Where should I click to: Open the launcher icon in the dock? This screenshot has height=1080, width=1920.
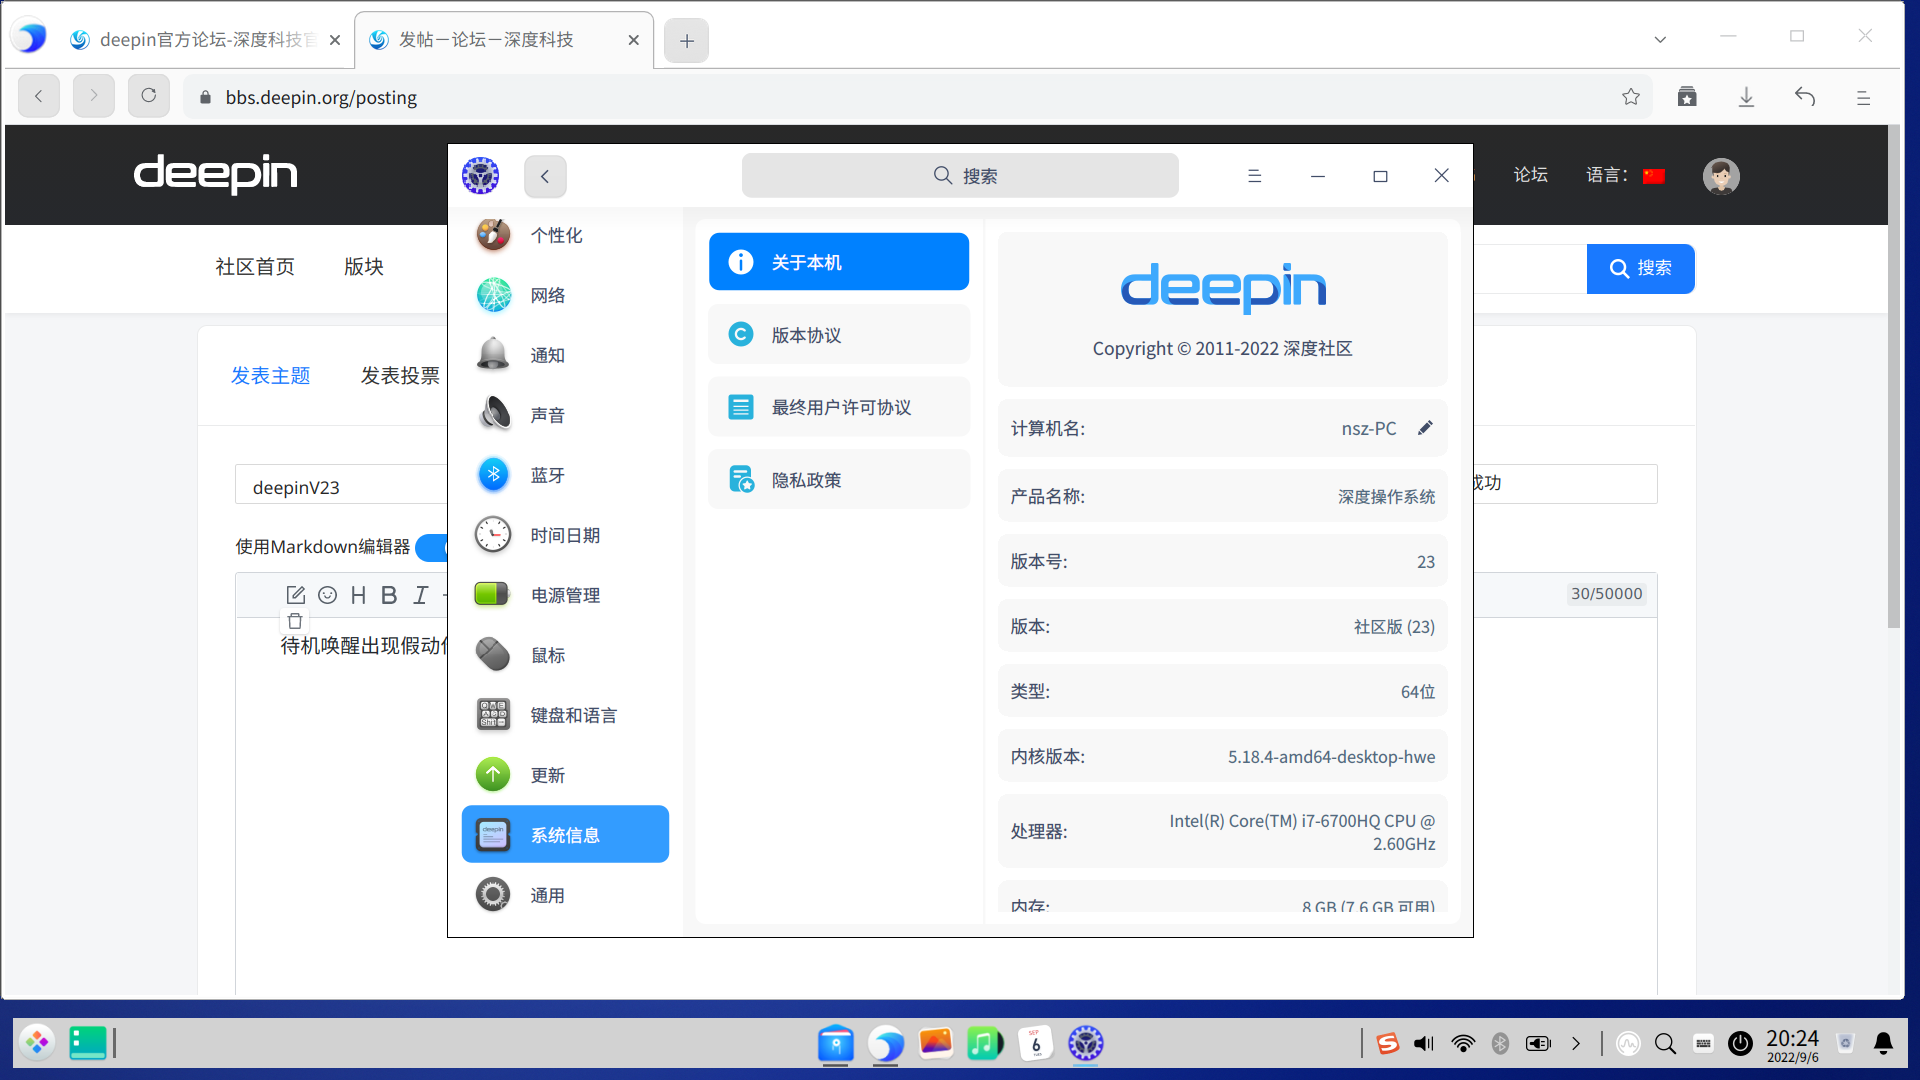click(x=37, y=1043)
